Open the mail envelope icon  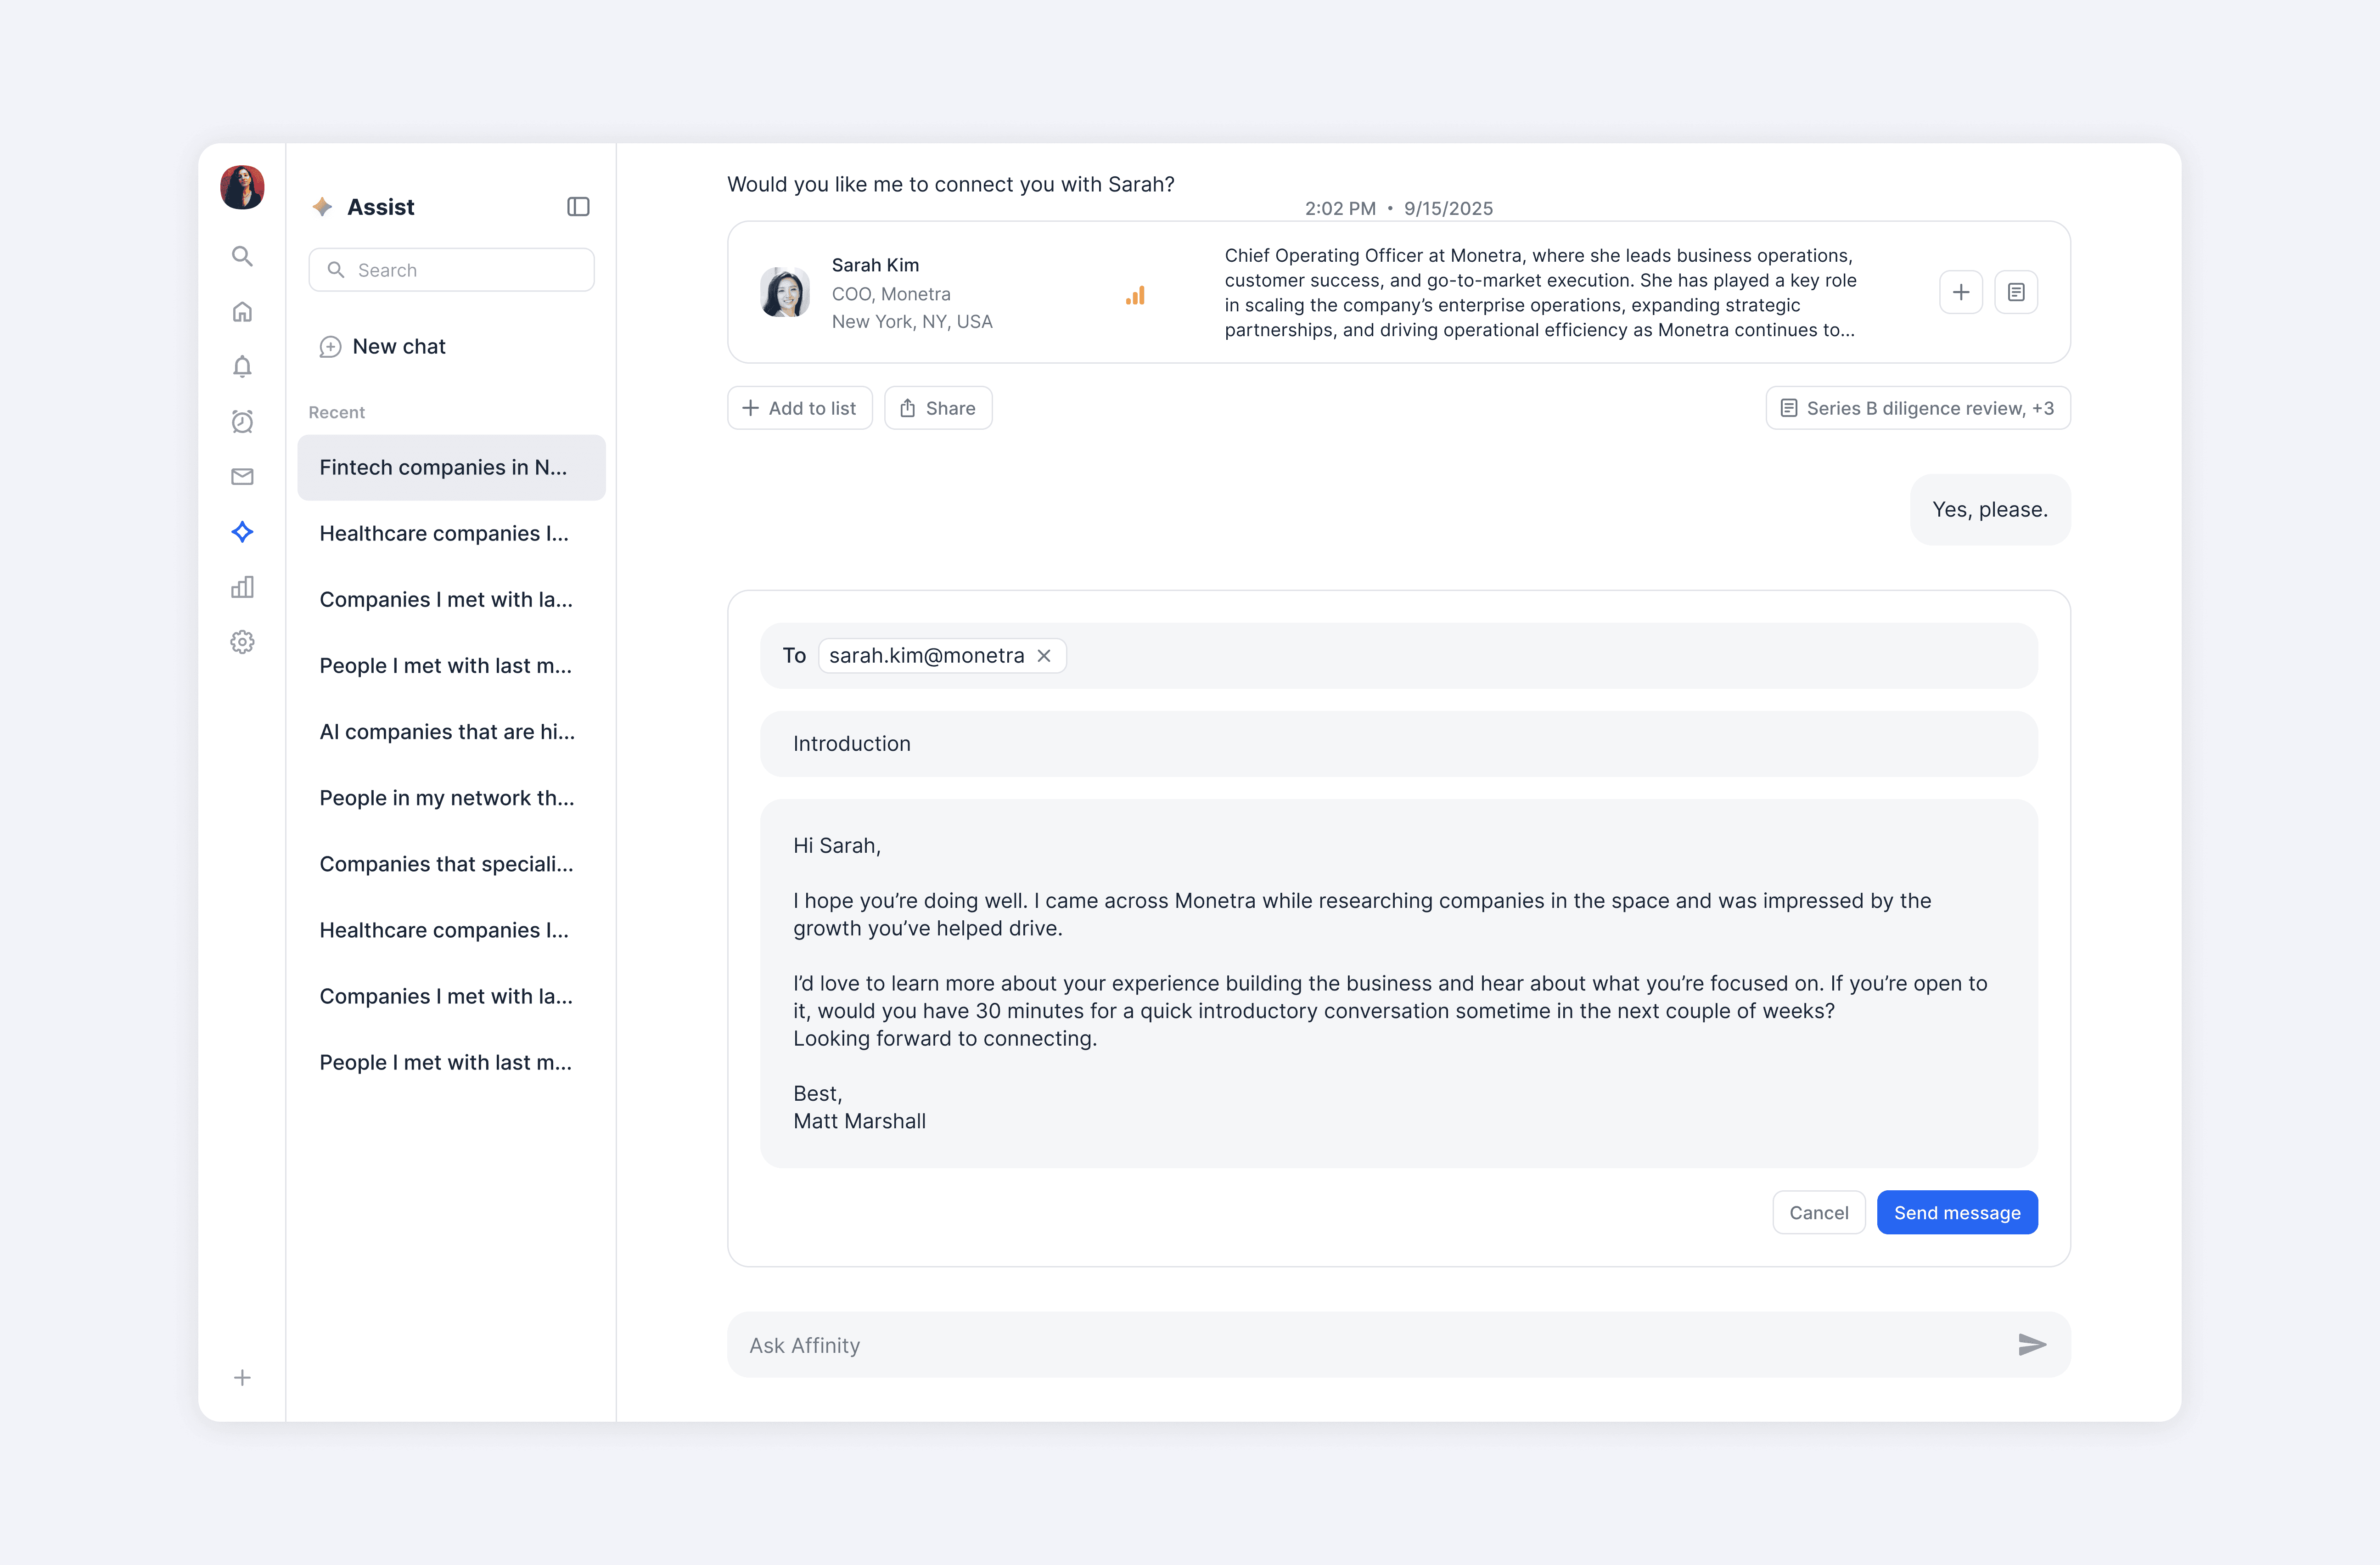242,476
